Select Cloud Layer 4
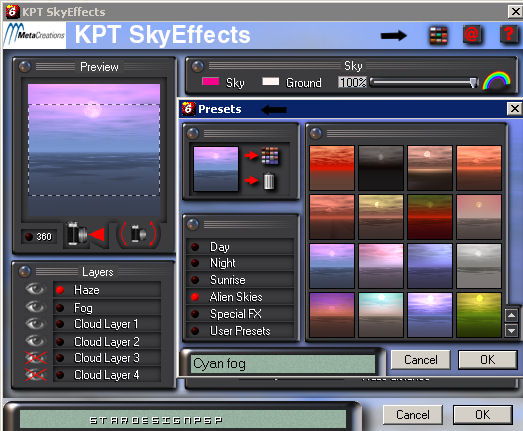Image resolution: width=523 pixels, height=431 pixels. pos(107,375)
